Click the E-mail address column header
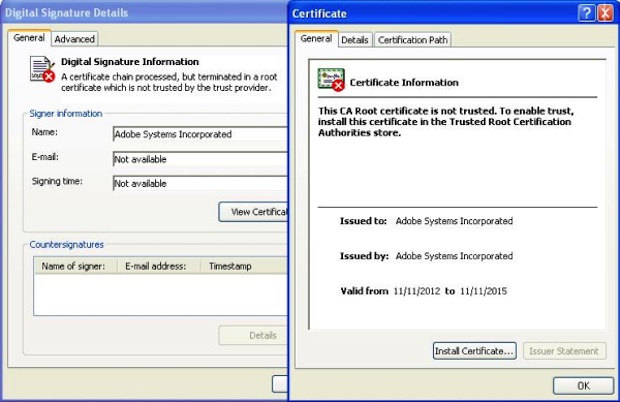Viewport: 620px width, 402px height. tap(158, 267)
